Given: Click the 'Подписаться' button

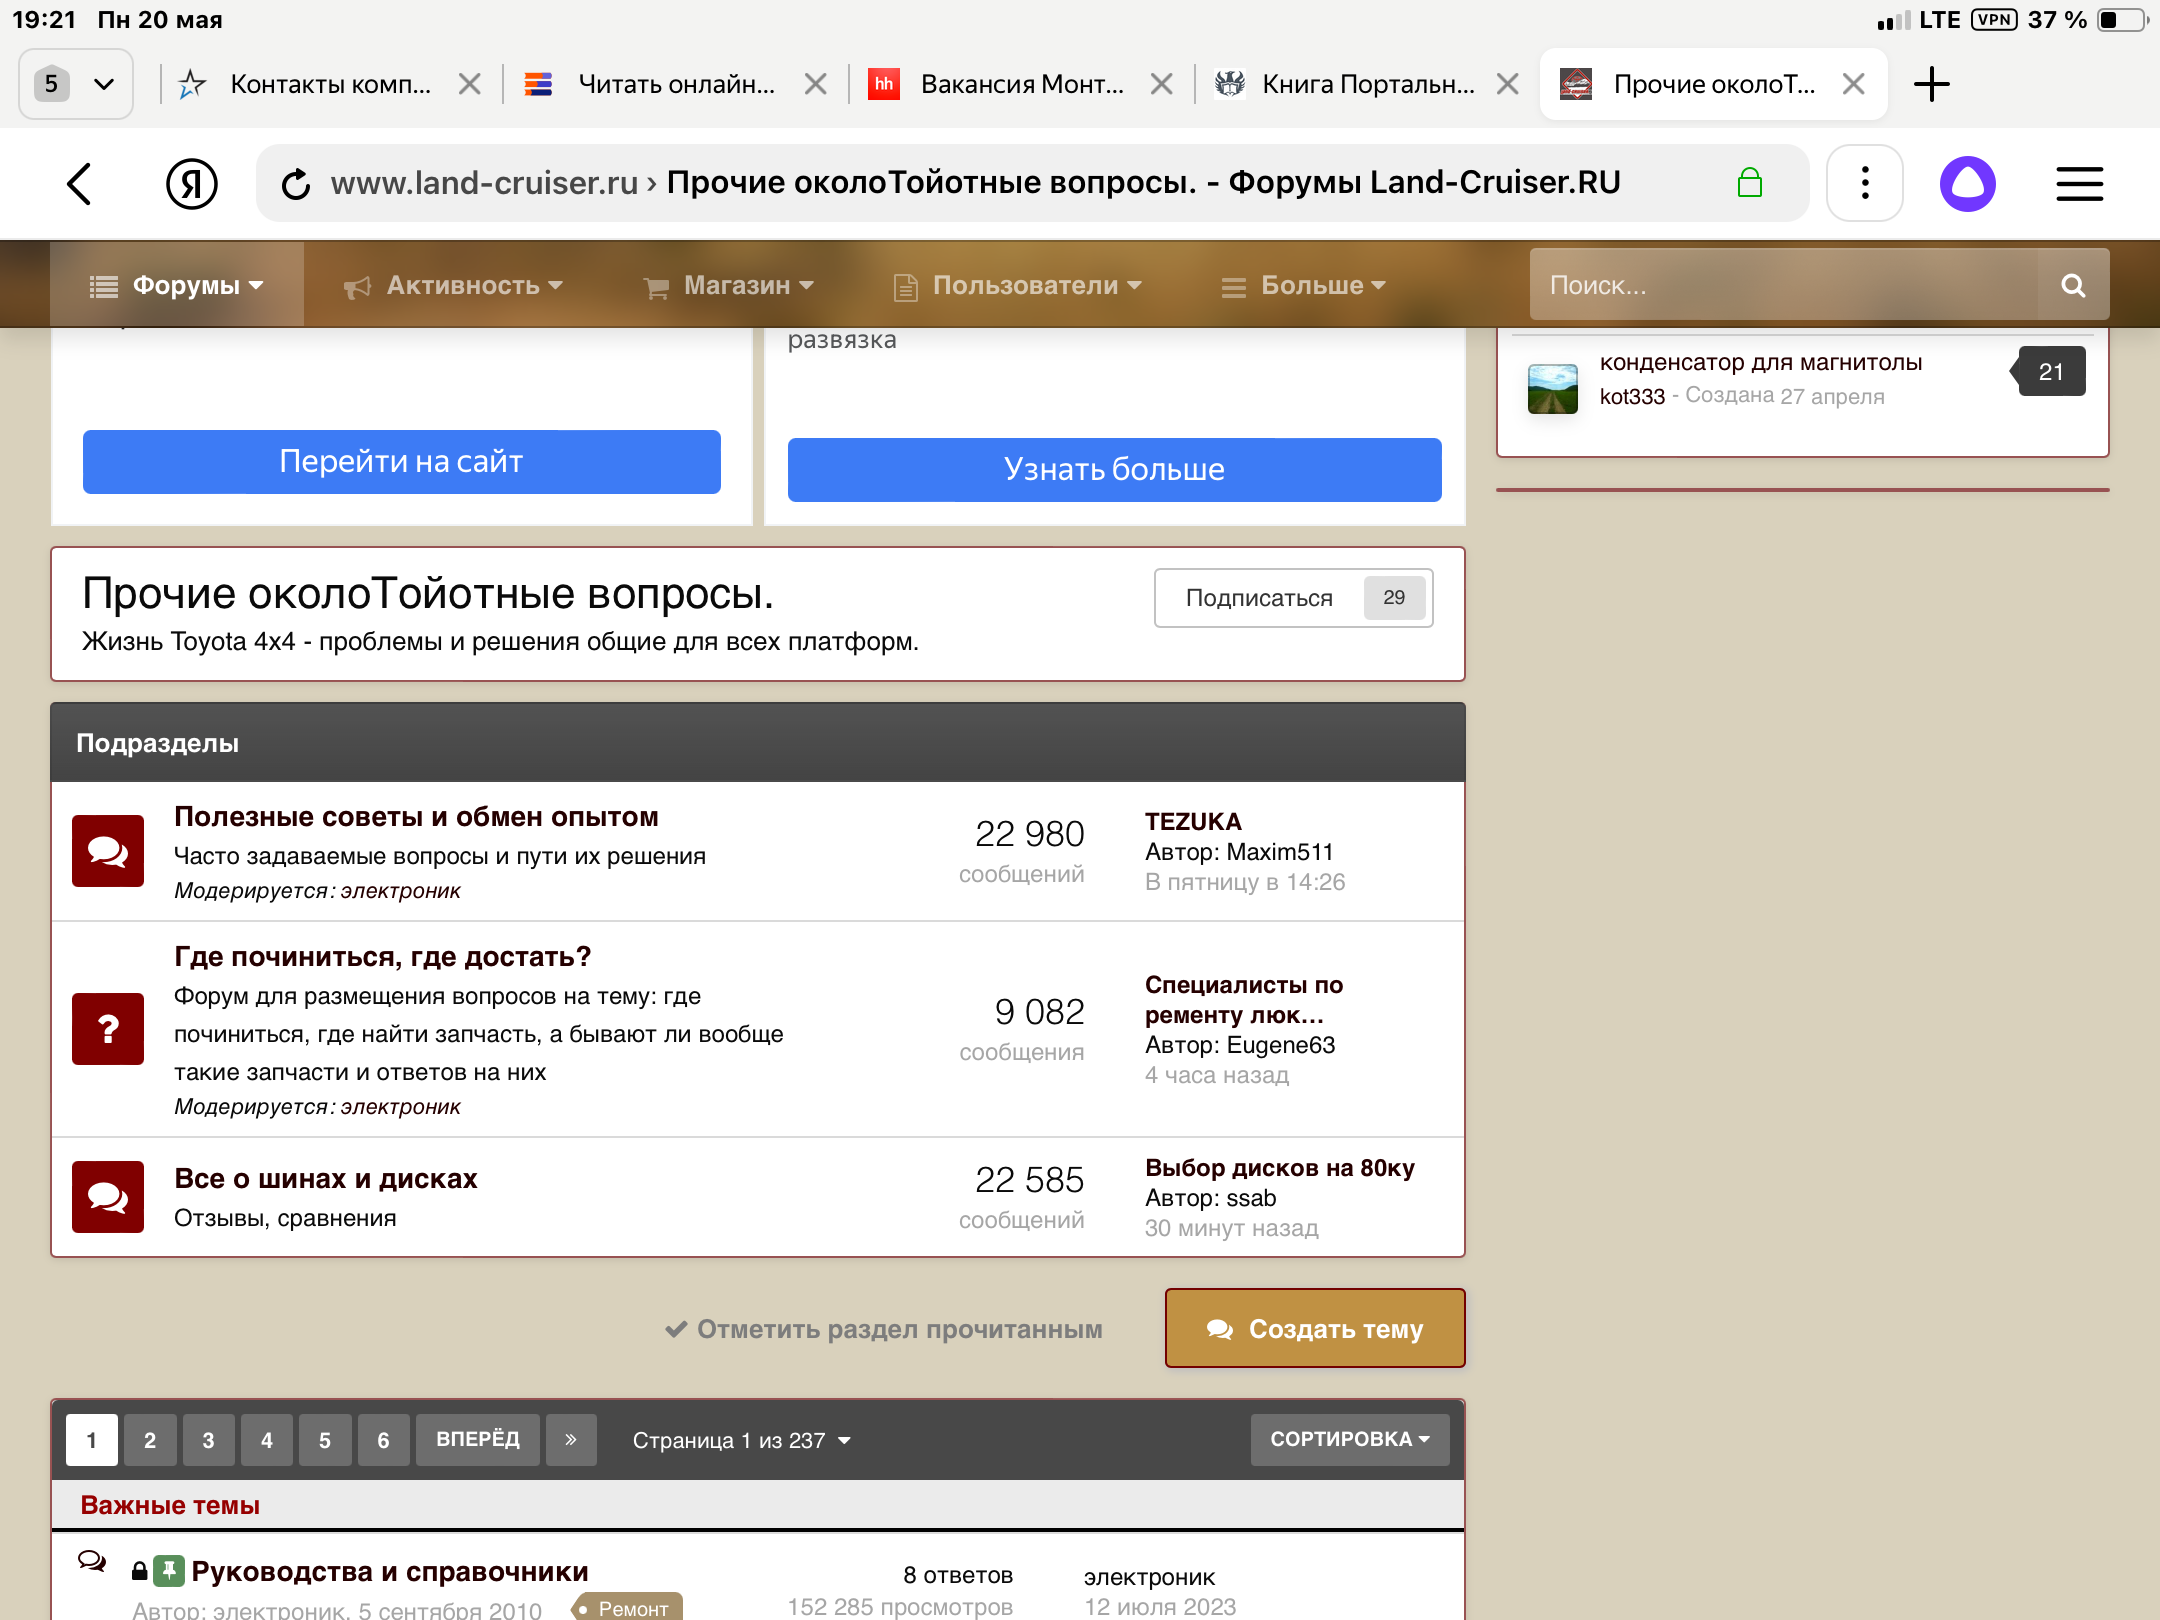Looking at the screenshot, I should (x=1293, y=598).
